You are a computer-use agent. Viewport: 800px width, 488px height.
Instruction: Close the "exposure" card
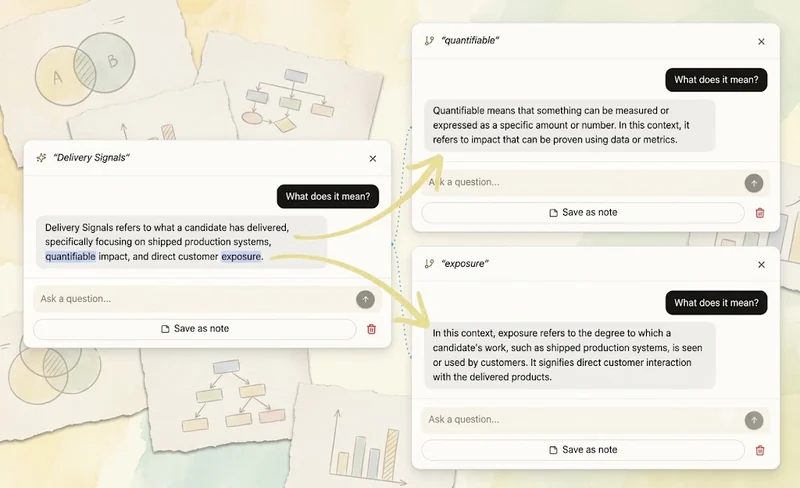pyautogui.click(x=761, y=264)
